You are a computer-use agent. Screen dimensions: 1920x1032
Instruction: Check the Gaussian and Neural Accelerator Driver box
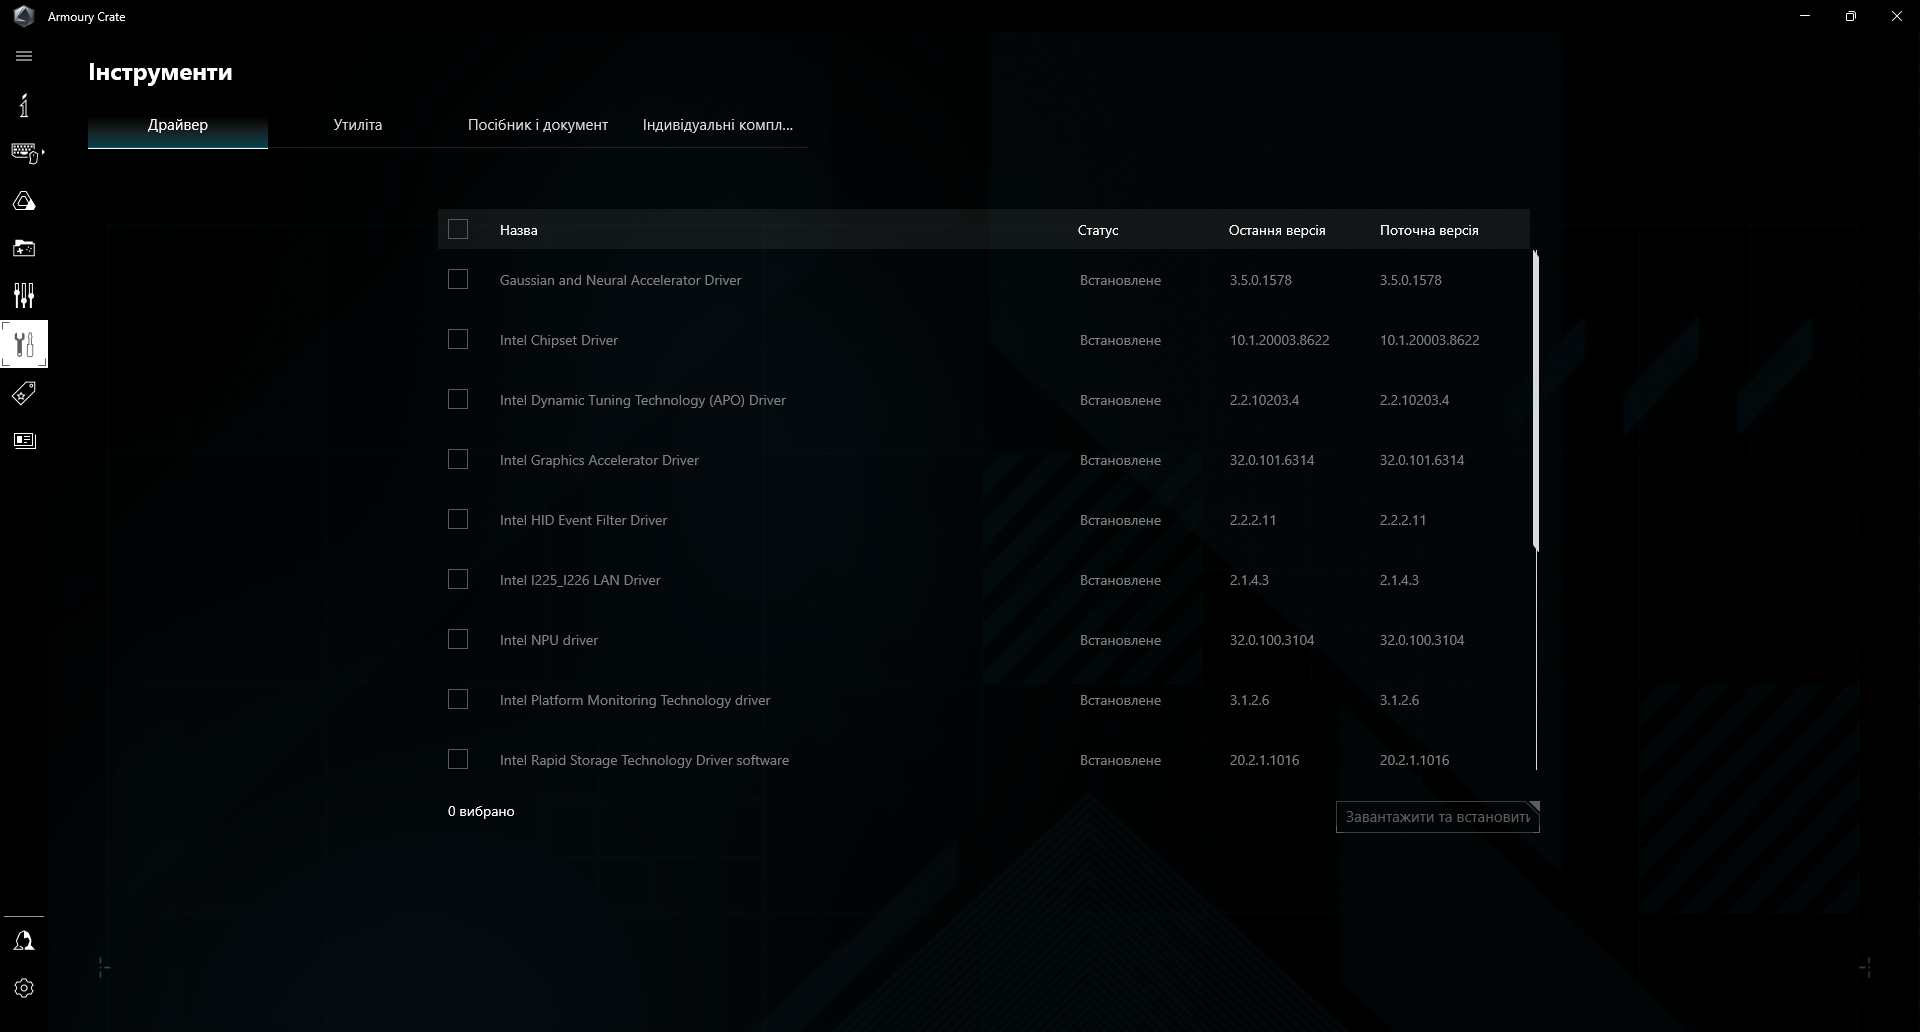click(458, 280)
